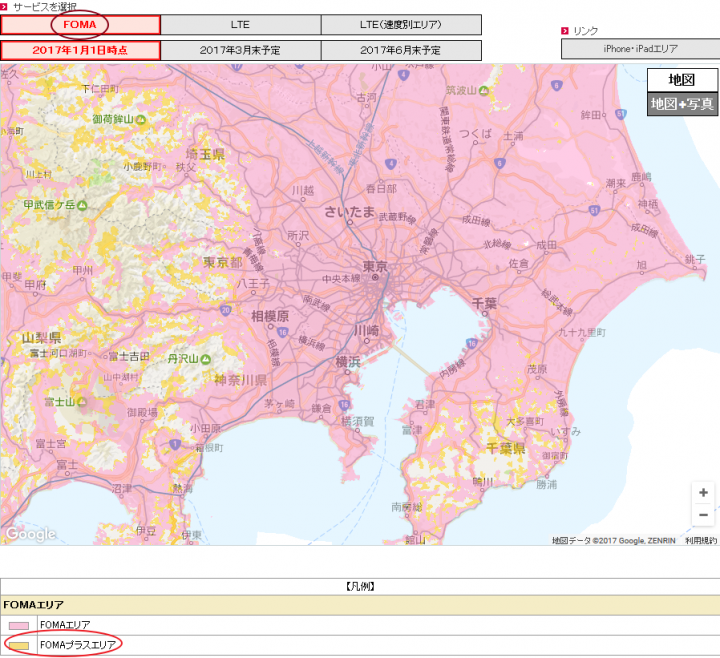Show the 2017年6月末予定 coverage
This screenshot has height=658, width=720.
click(401, 50)
